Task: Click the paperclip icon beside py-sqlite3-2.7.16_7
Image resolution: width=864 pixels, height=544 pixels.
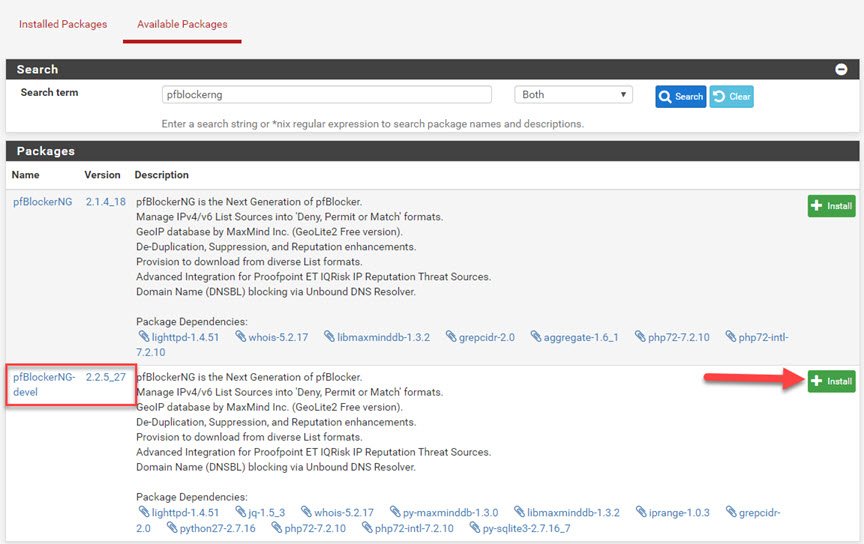Action: (475, 527)
